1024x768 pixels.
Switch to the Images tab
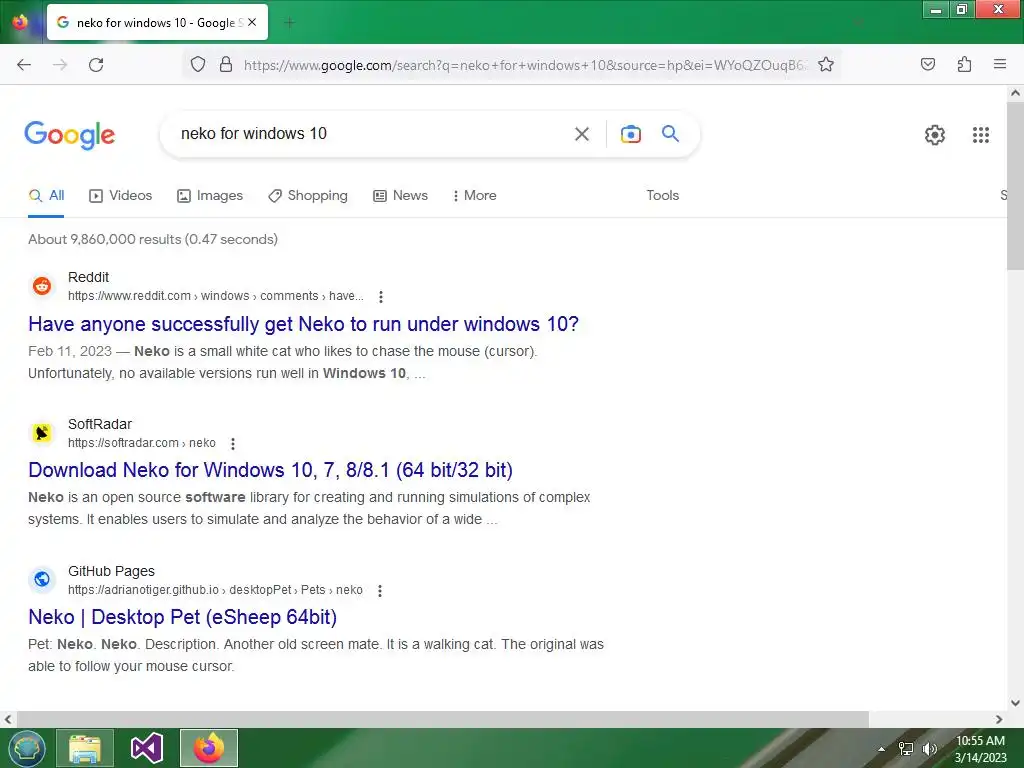click(210, 195)
